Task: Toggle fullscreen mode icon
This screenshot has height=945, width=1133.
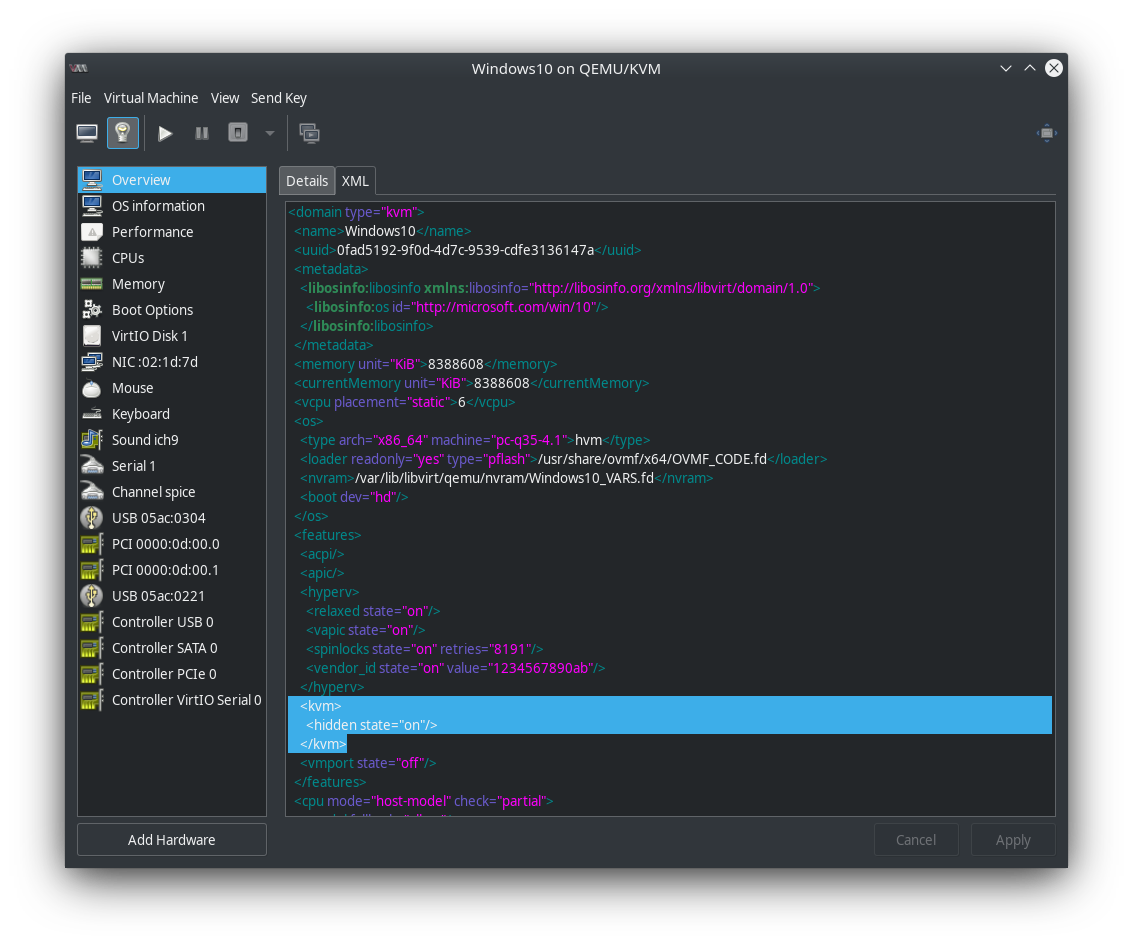Action: pos(1046,133)
